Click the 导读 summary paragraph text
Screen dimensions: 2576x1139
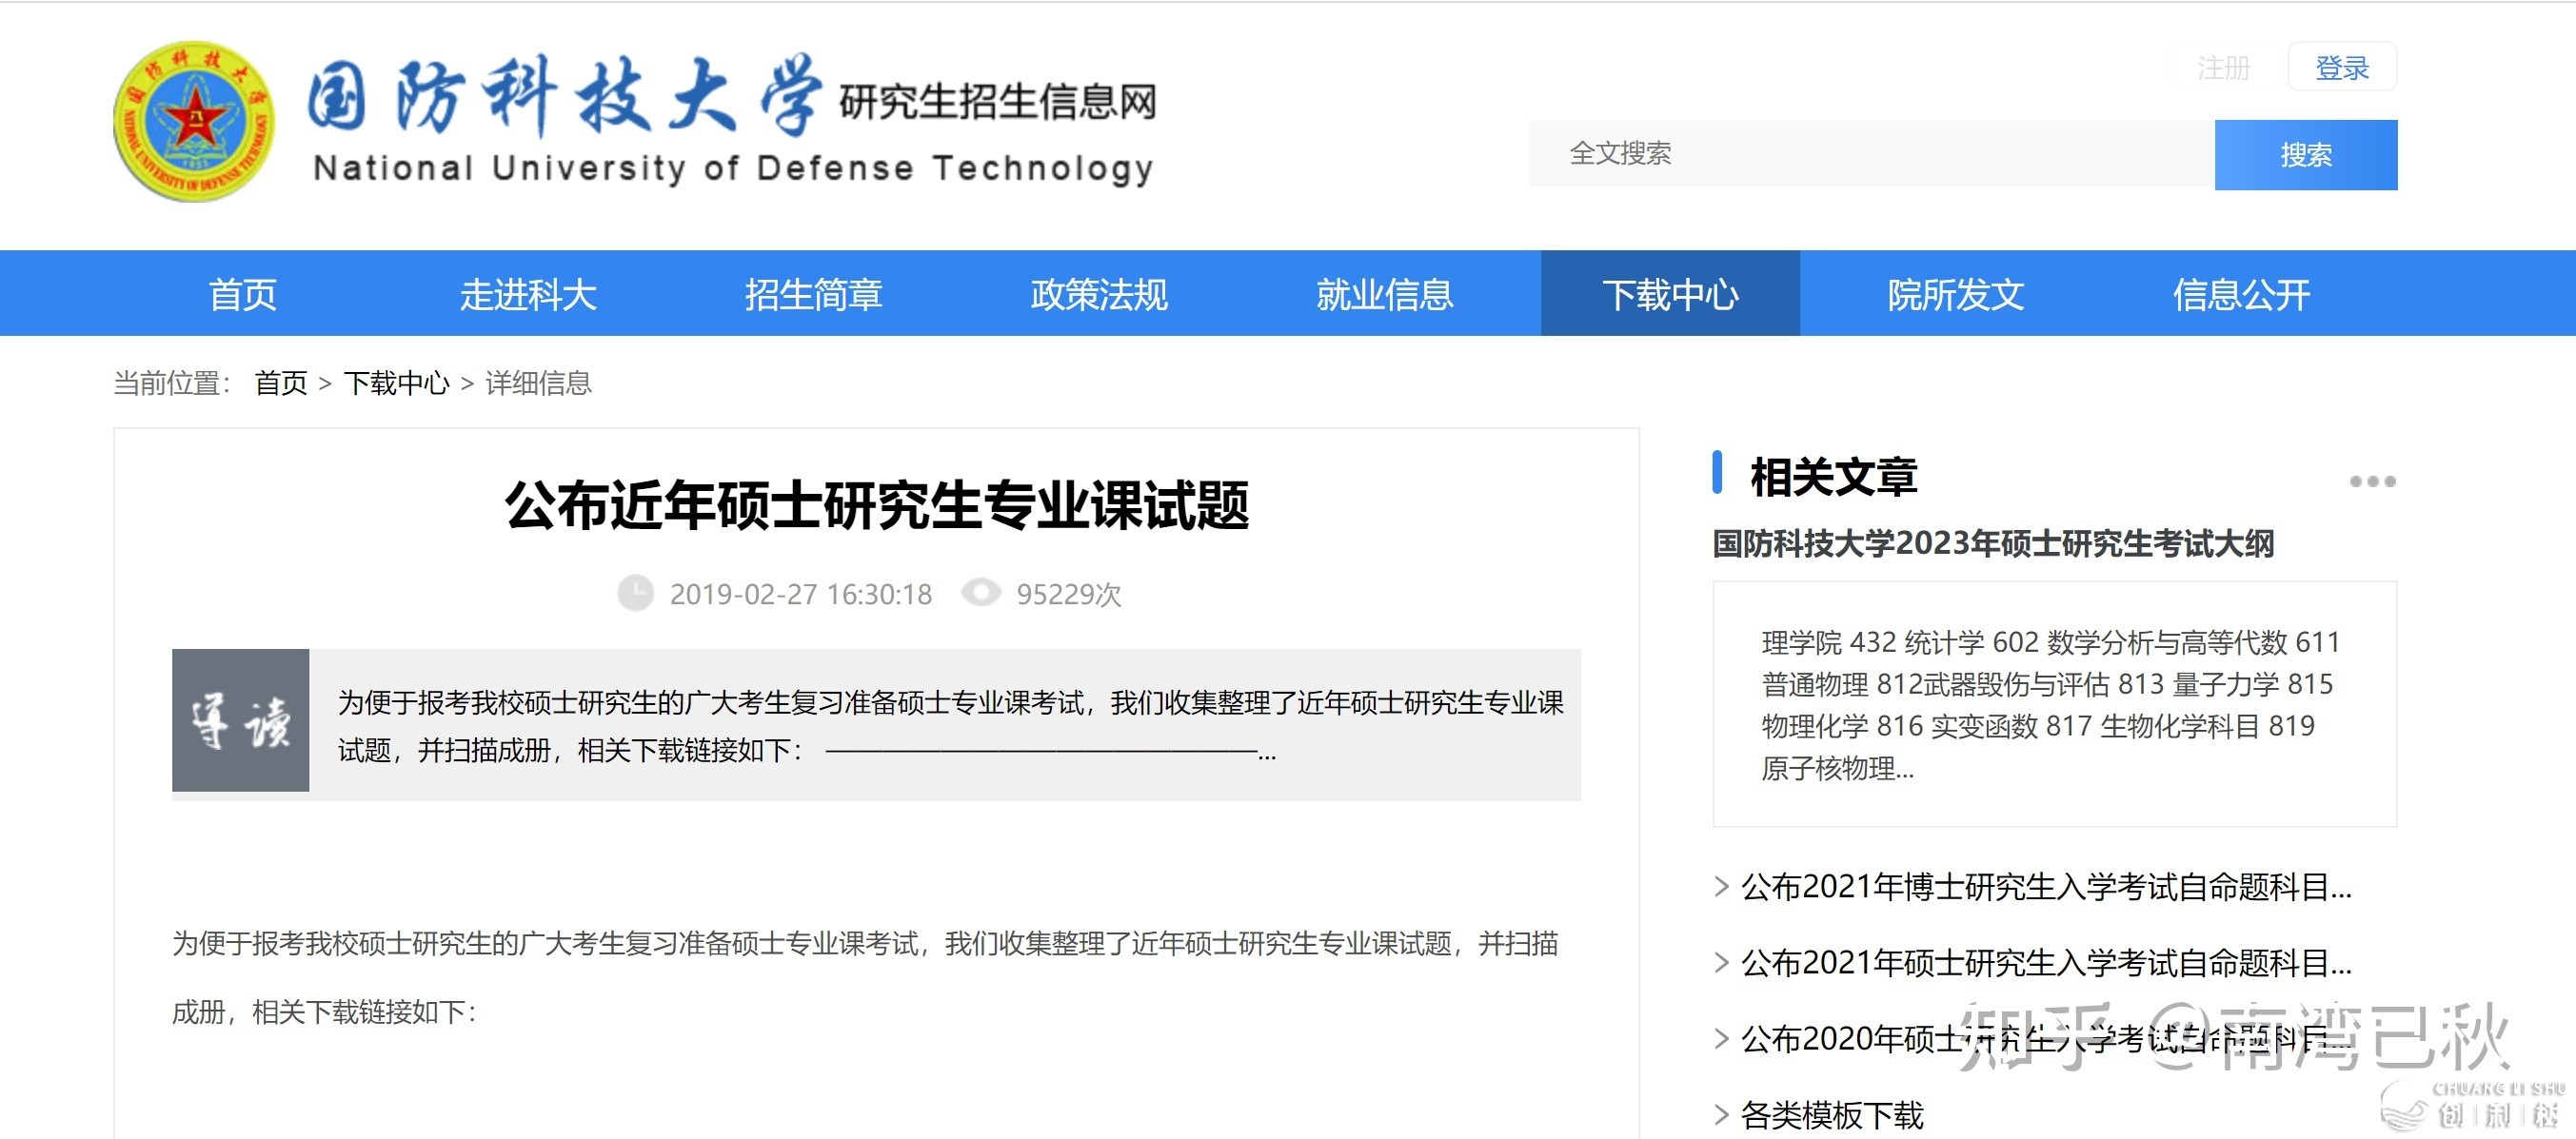coord(950,726)
